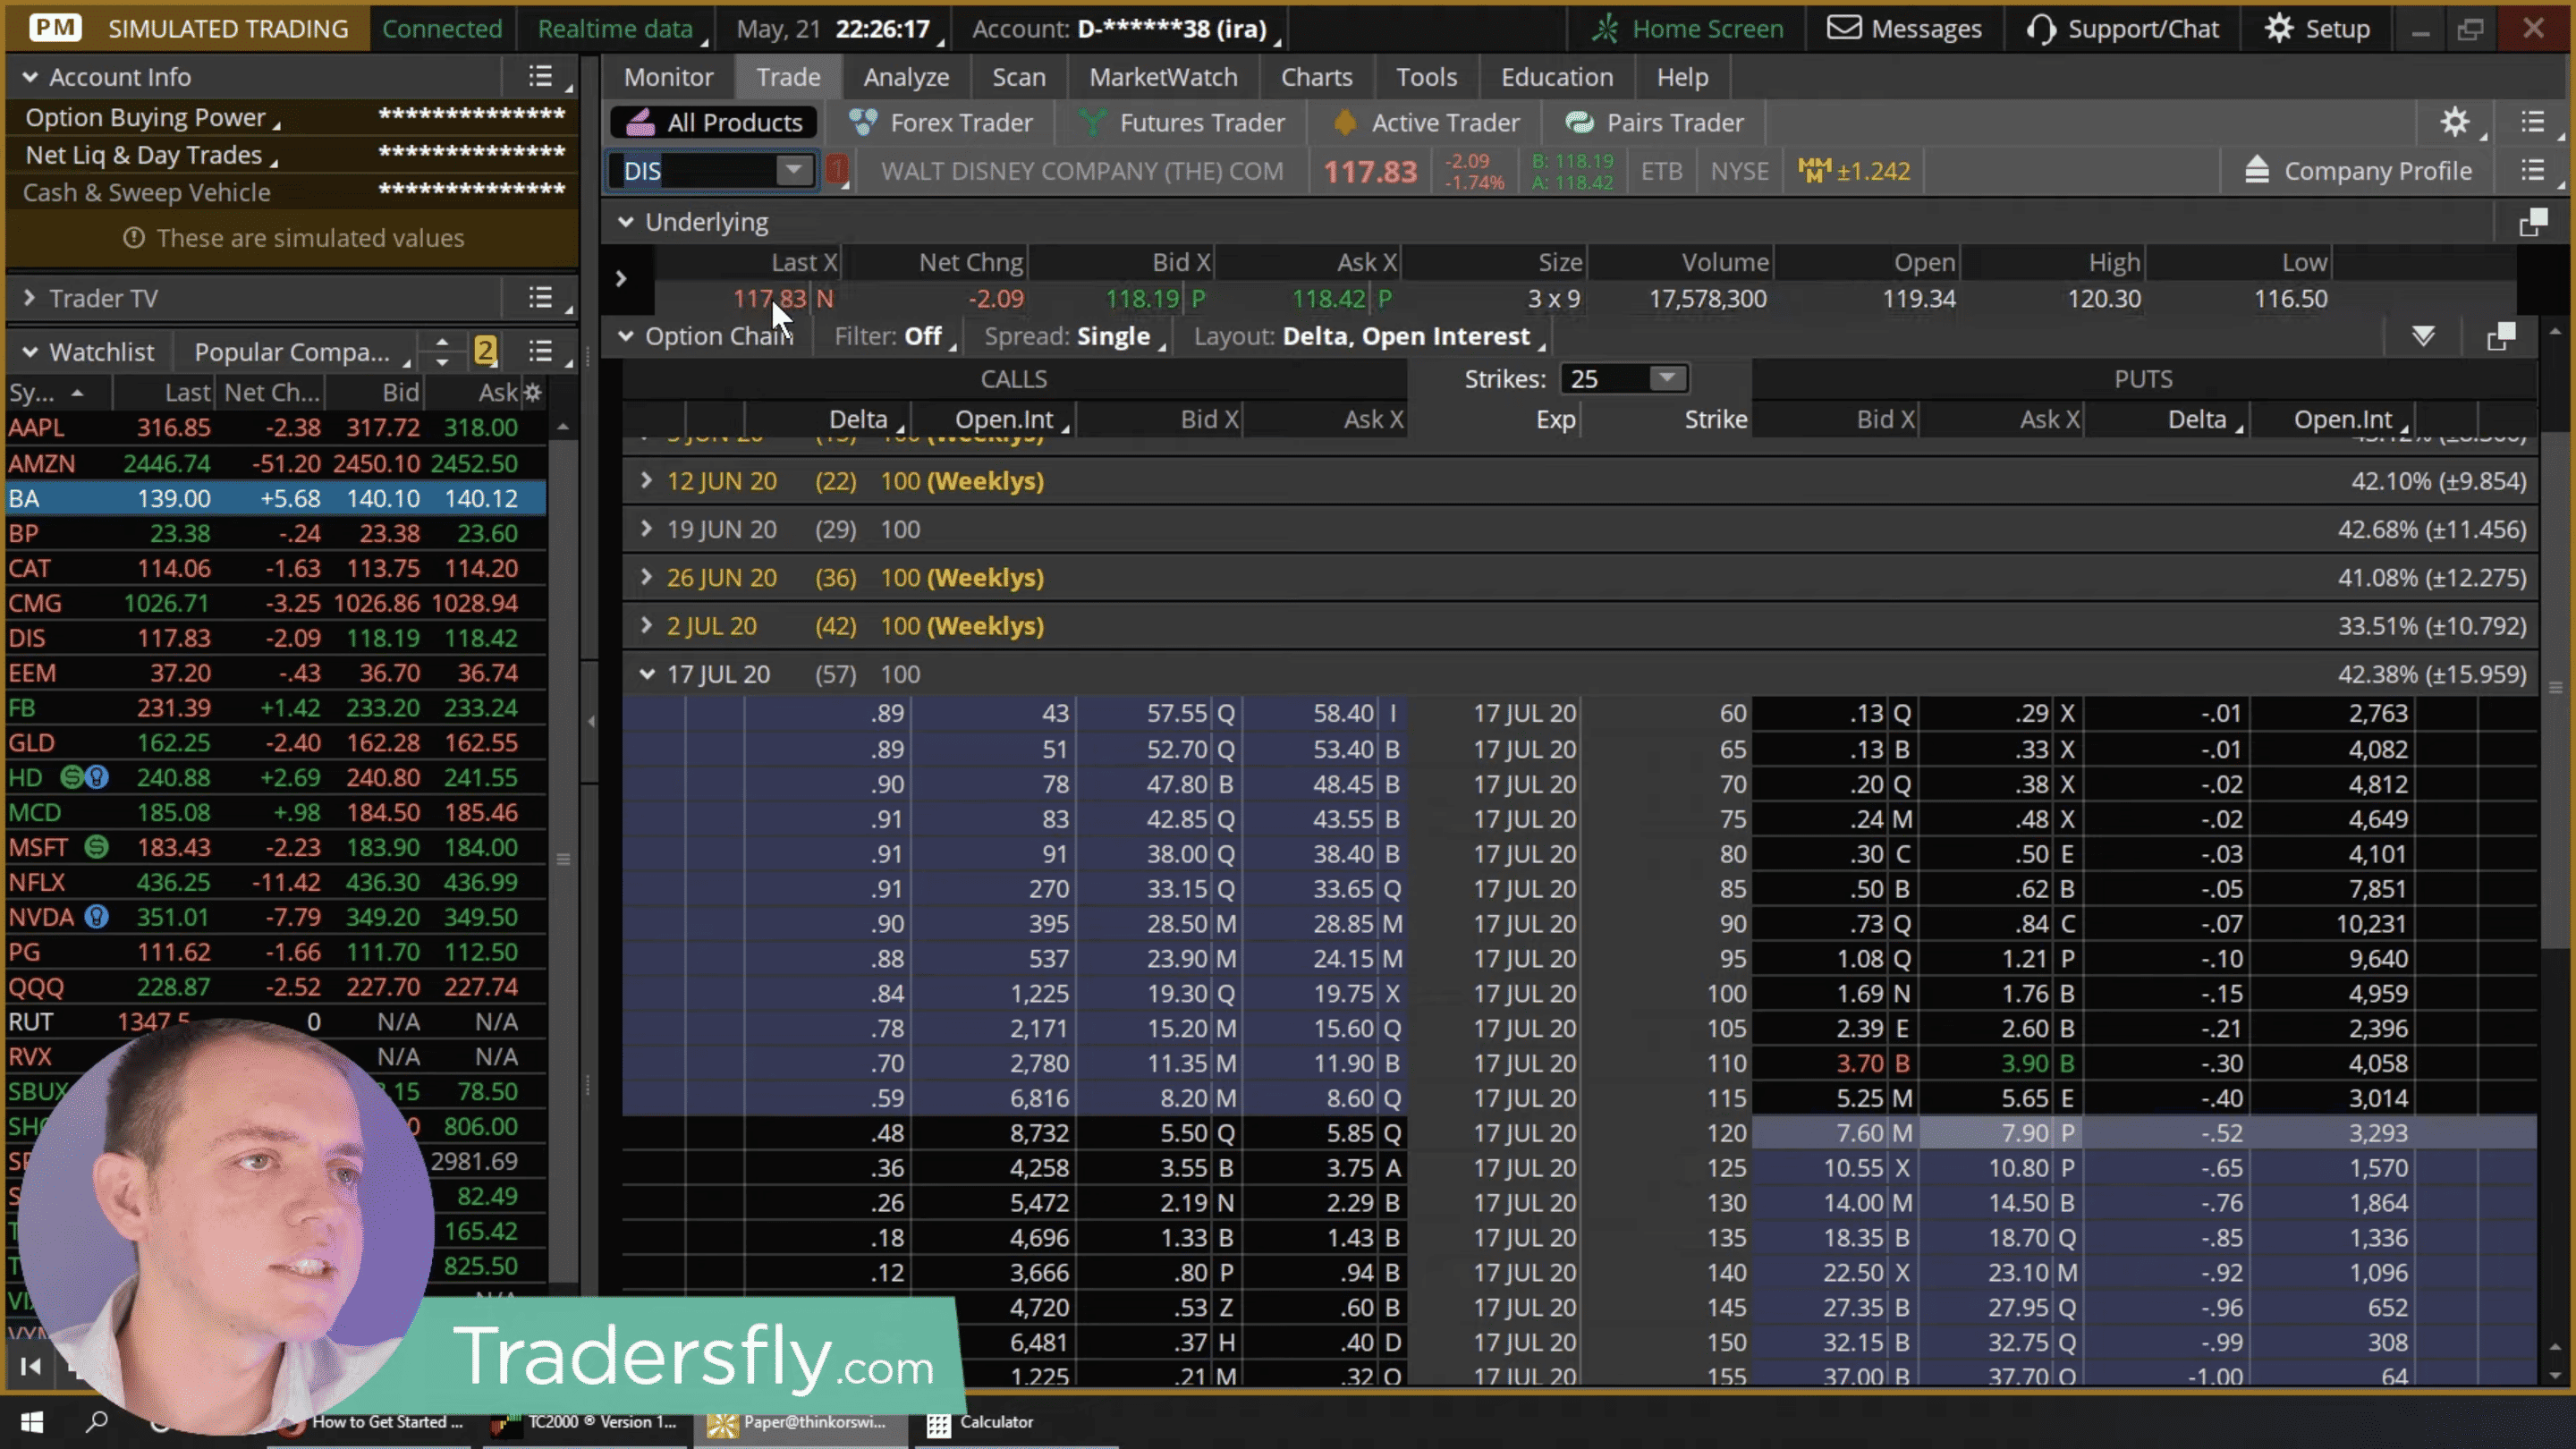This screenshot has height=1449, width=2576.
Task: Open Support/Chat
Action: pyautogui.click(x=2122, y=29)
